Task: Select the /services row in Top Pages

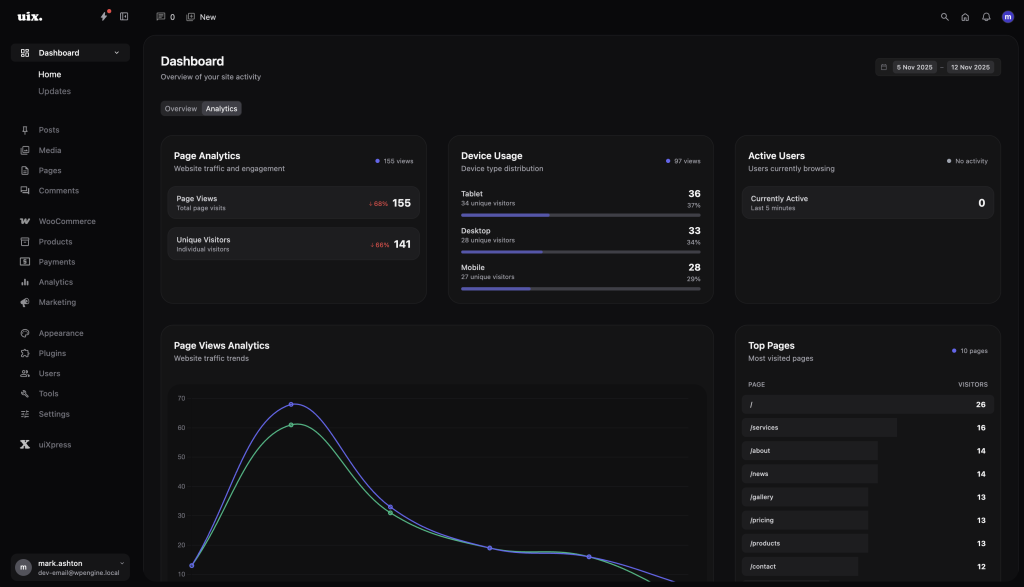Action: [x=819, y=428]
